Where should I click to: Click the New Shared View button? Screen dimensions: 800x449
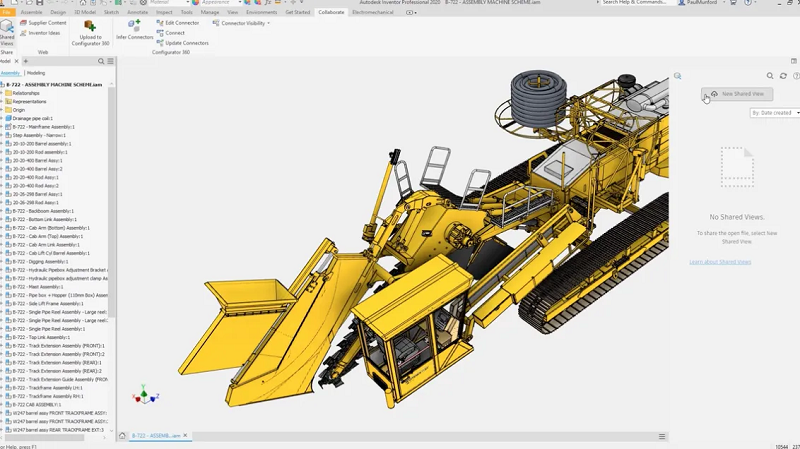click(737, 94)
